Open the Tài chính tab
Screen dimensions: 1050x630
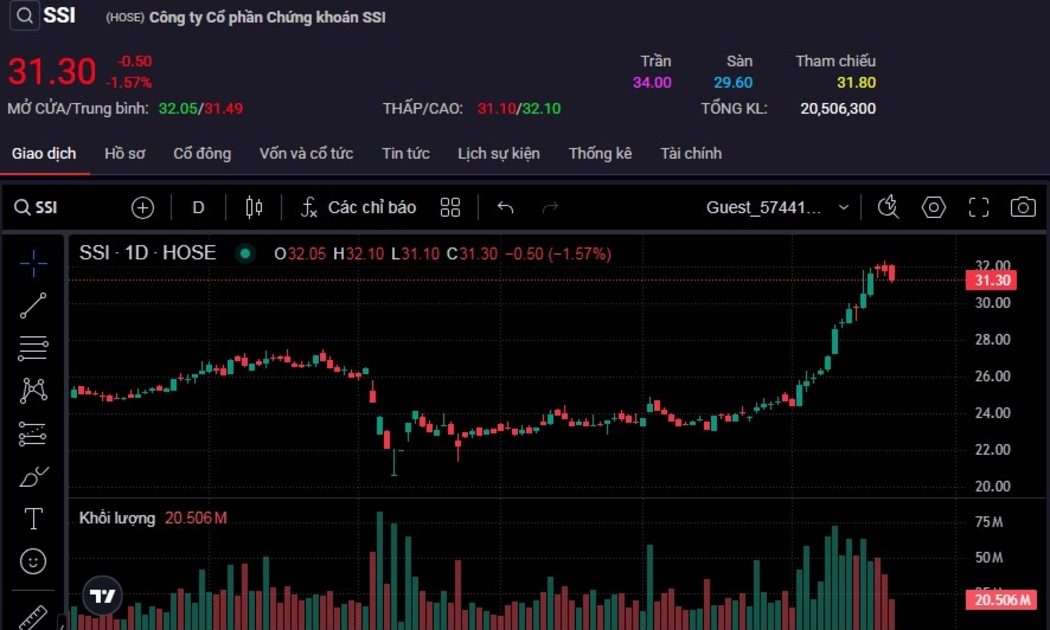pyautogui.click(x=690, y=153)
